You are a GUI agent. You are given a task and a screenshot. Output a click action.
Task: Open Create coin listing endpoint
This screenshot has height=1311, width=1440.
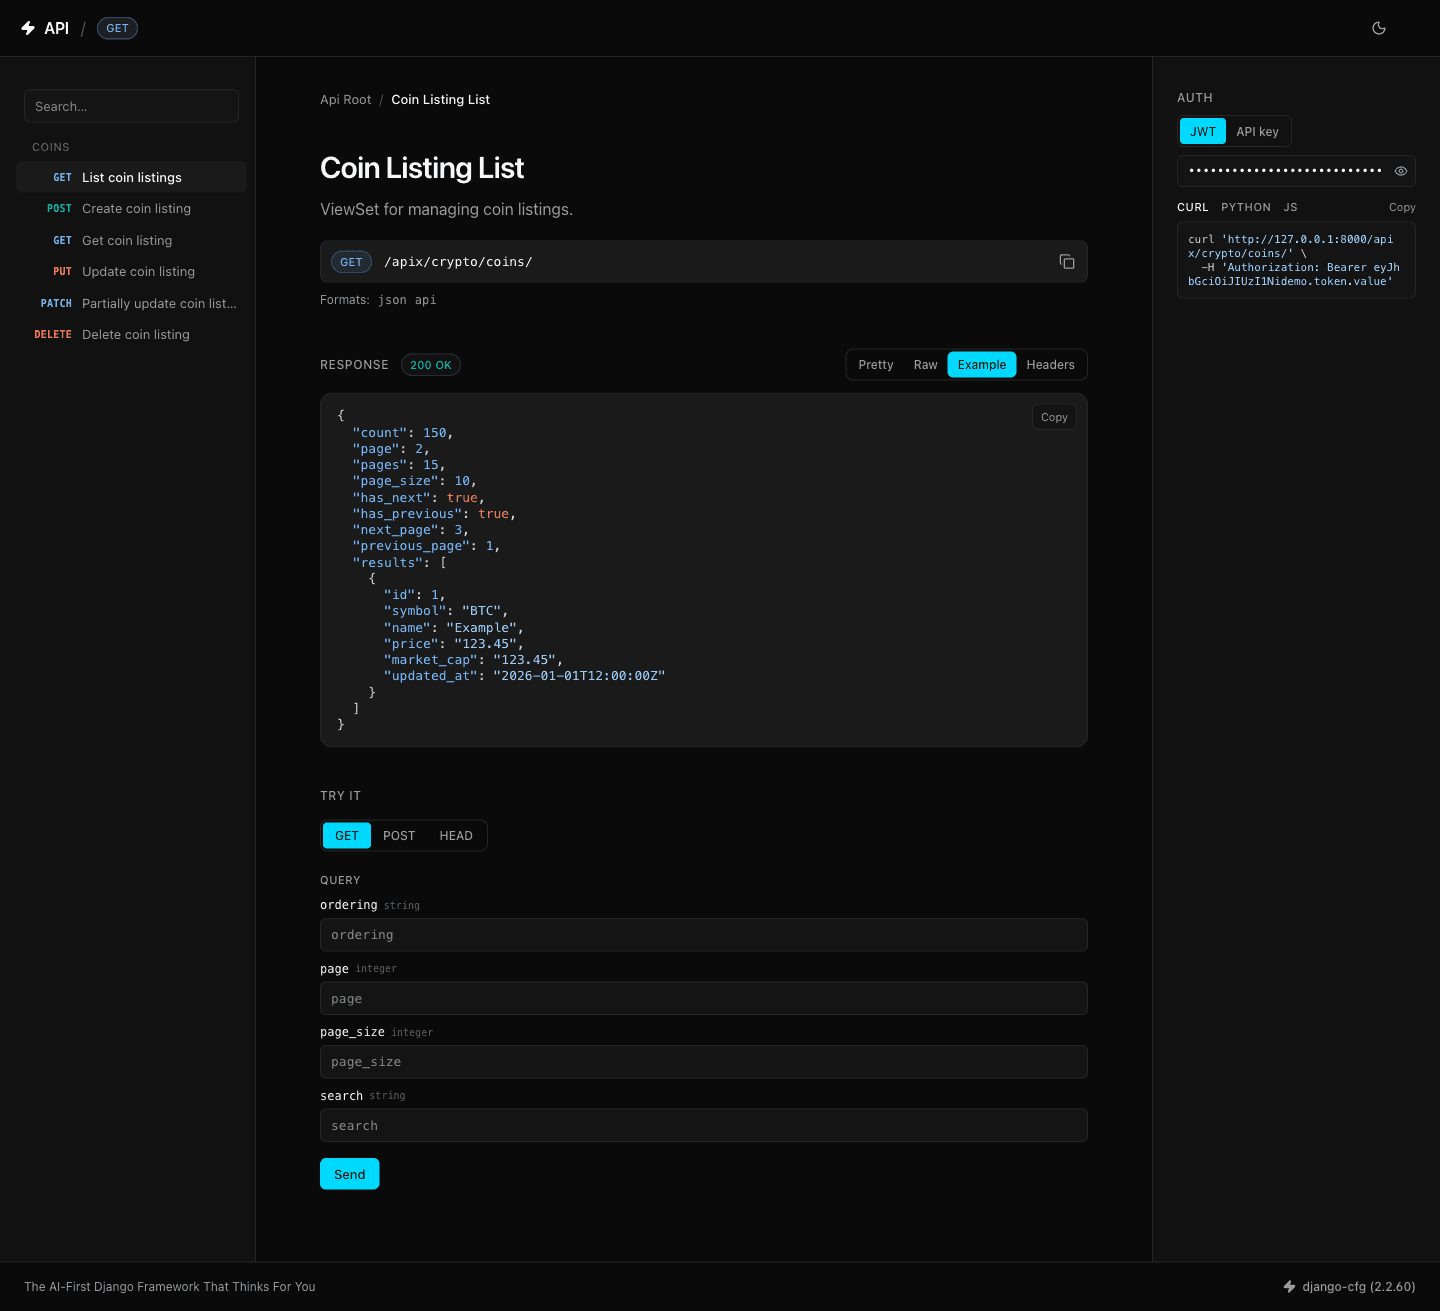click(x=131, y=209)
